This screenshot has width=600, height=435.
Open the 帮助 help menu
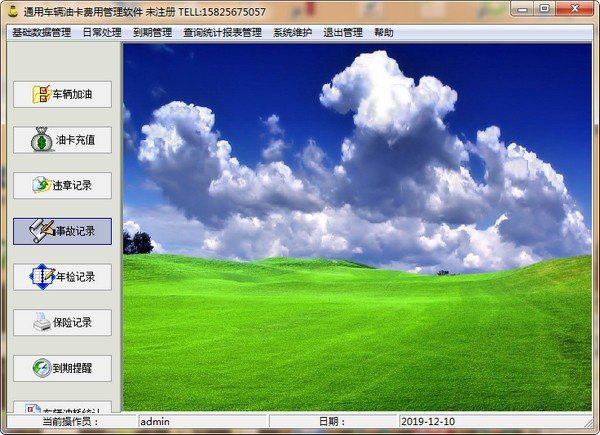[384, 32]
